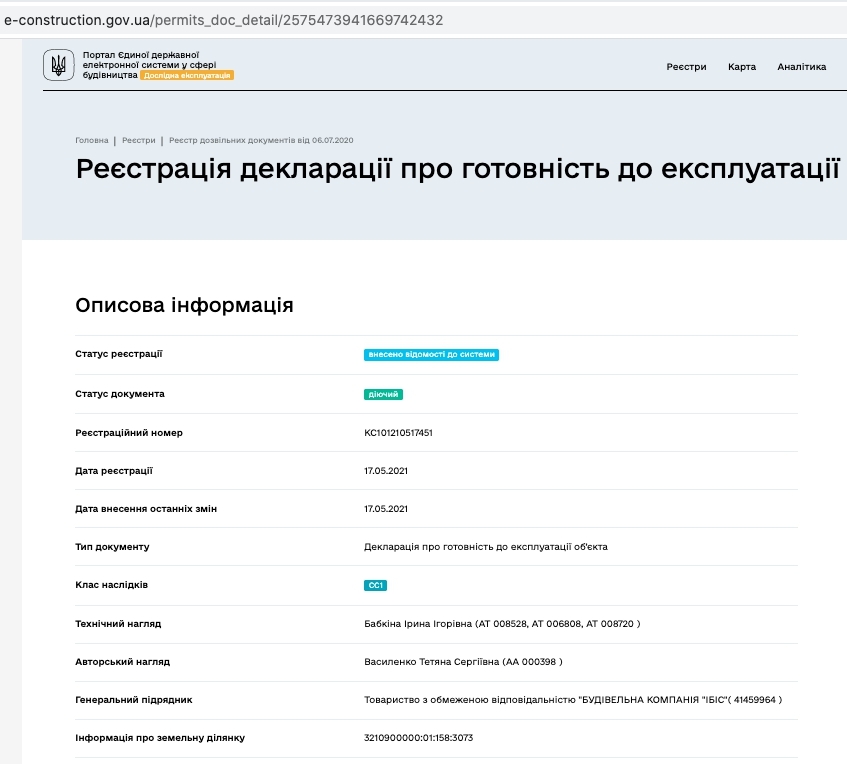The height and width of the screenshot is (764, 847).
Task: Go to Реєстри breadcrumb link
Action: [139, 140]
